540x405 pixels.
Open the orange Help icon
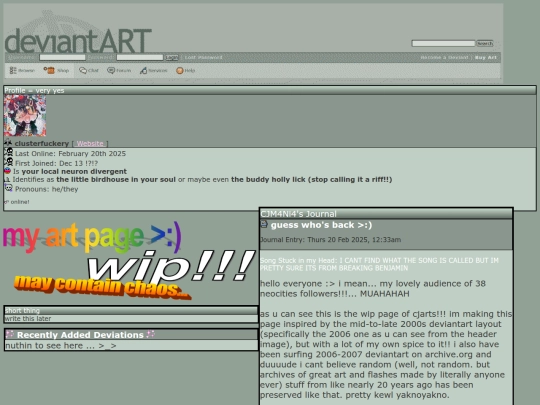179,70
